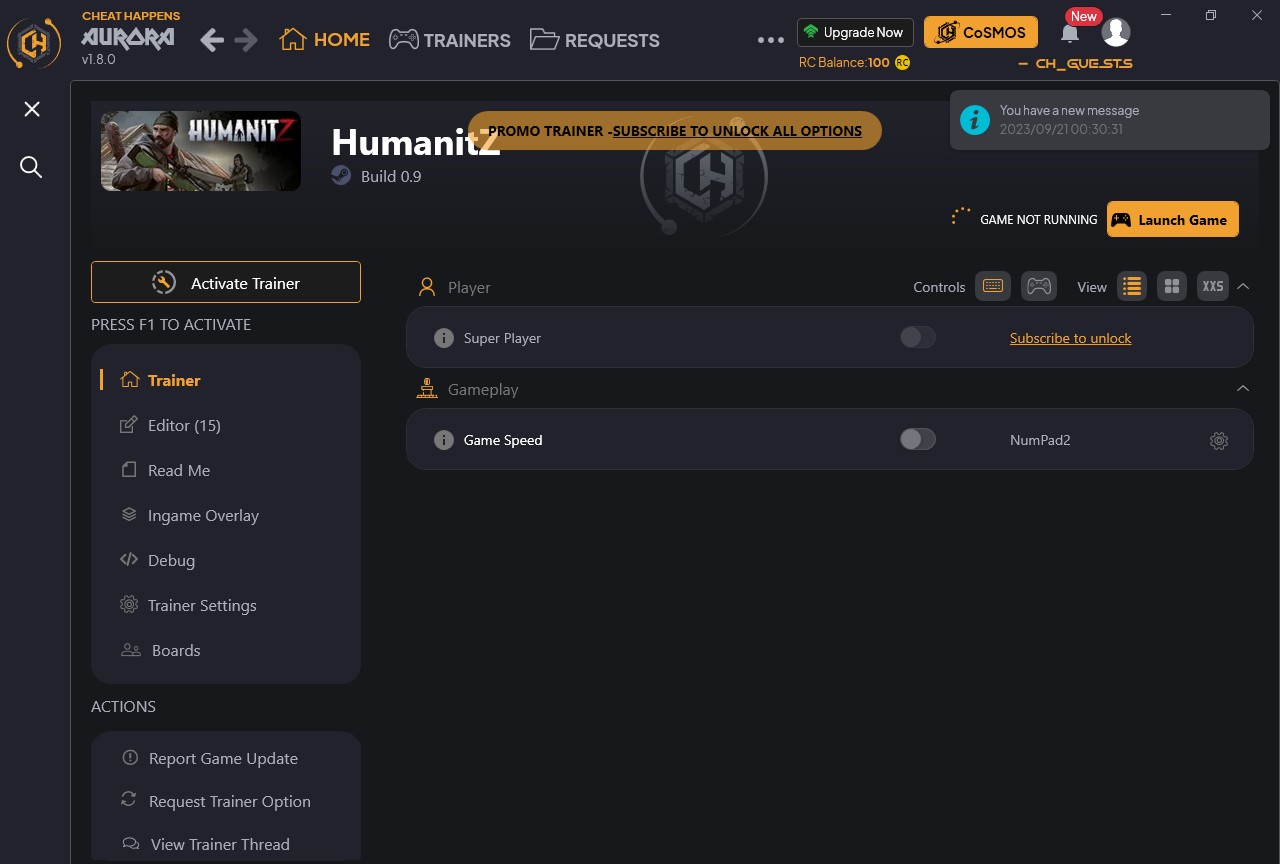
Task: Click Upgrade Now button
Action: (x=855, y=32)
